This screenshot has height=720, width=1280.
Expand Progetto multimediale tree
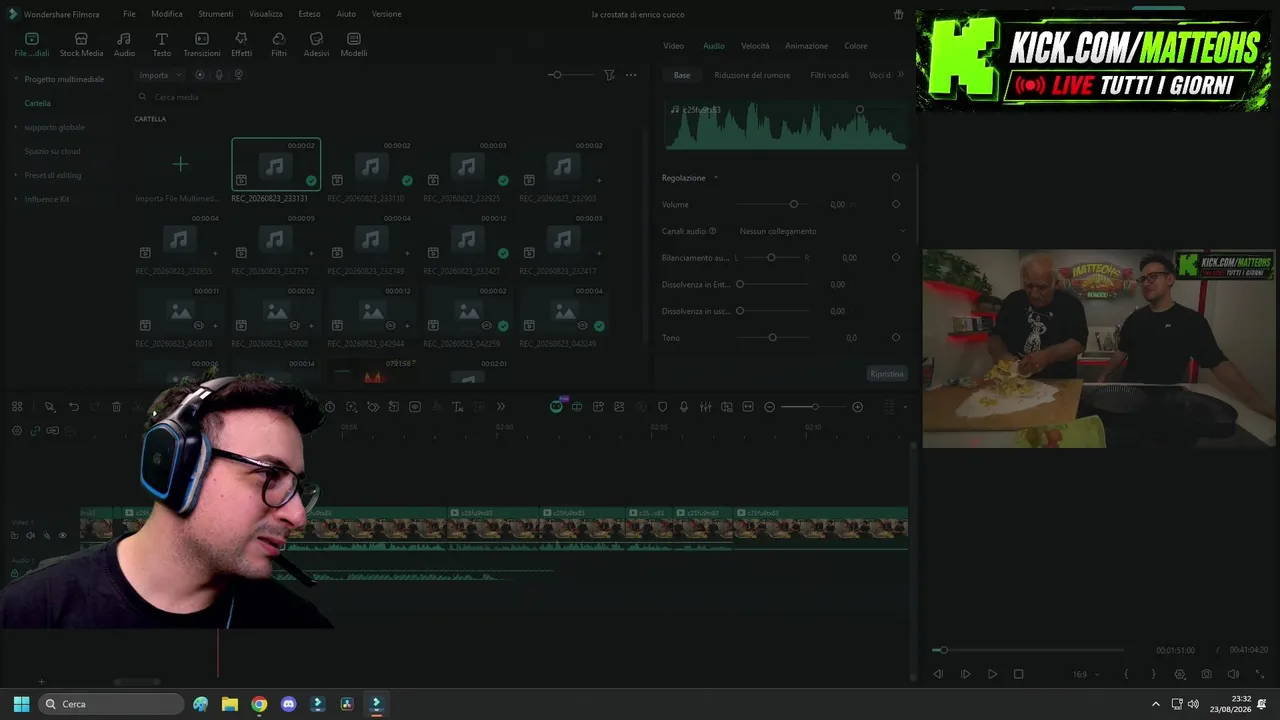16,79
